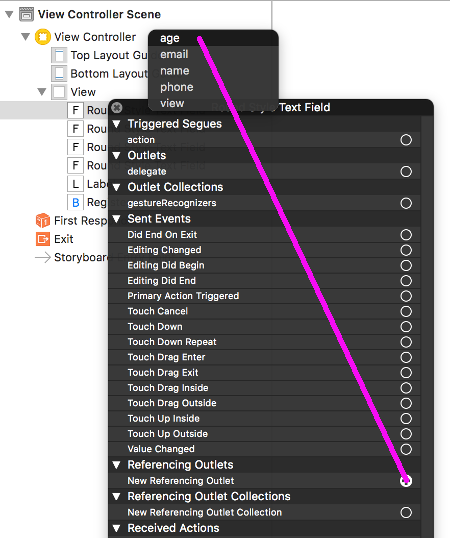Click the Touch Up Inside connection circle
The height and width of the screenshot is (538, 450).
point(406,419)
